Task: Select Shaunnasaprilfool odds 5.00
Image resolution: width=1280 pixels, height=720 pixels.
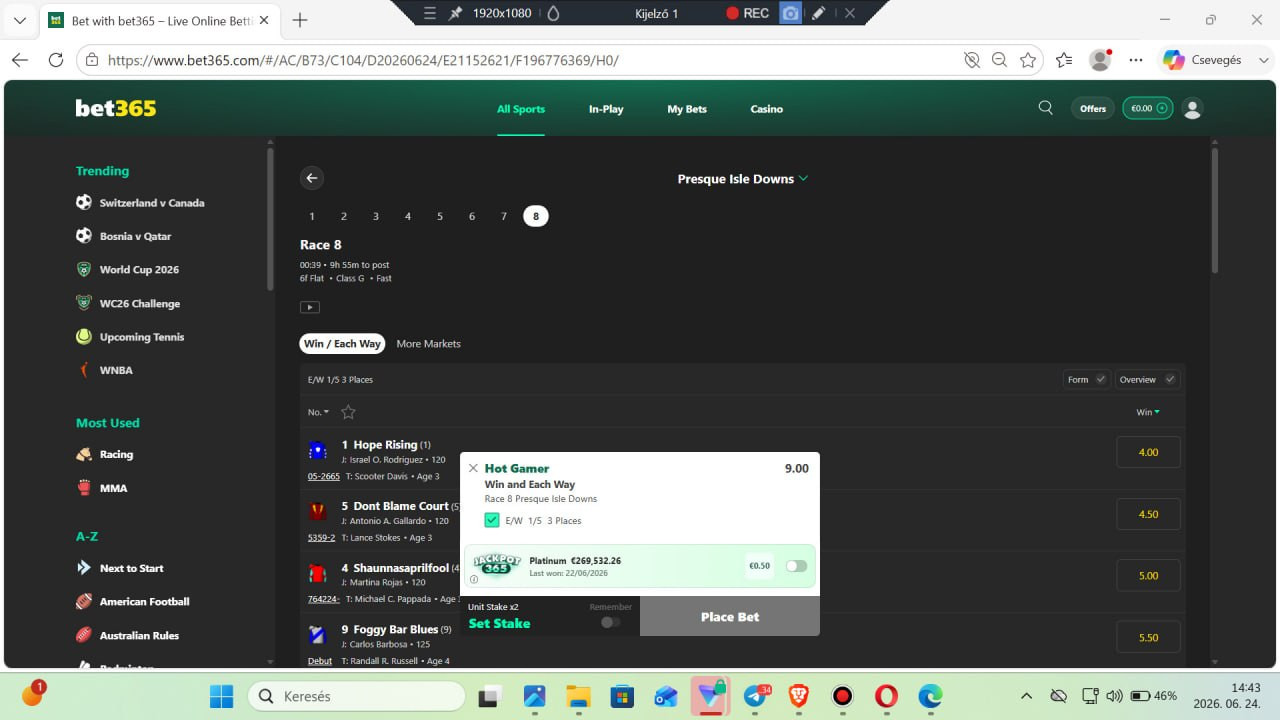Action: tap(1148, 576)
